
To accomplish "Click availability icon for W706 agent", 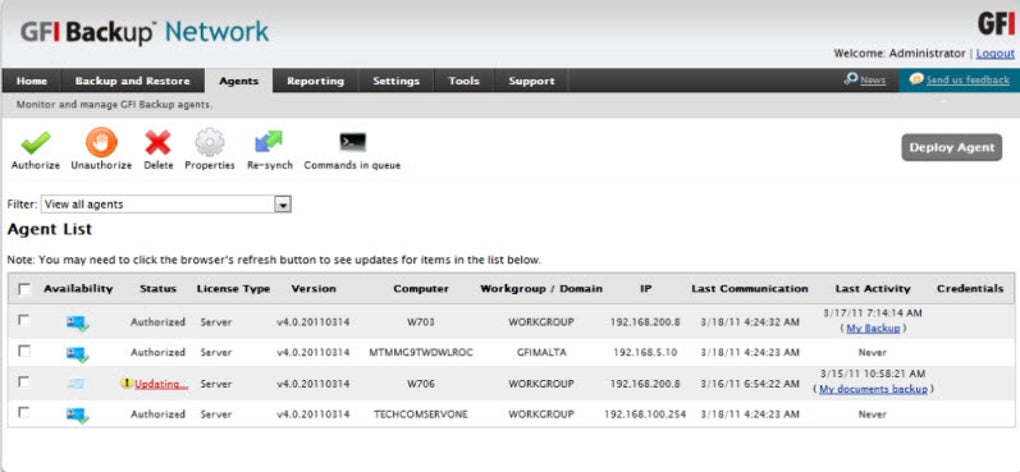I will (75, 384).
